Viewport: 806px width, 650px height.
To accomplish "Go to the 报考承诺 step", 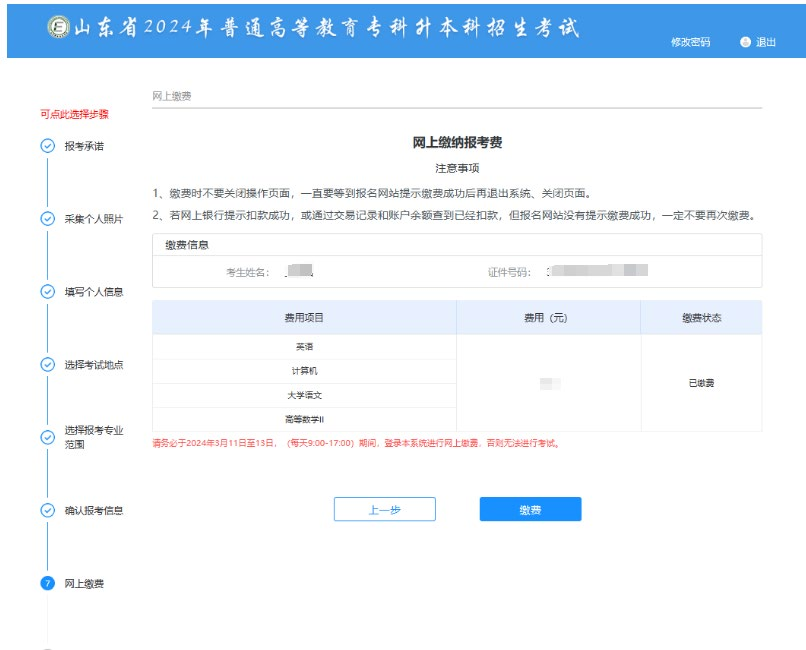I will (x=84, y=146).
